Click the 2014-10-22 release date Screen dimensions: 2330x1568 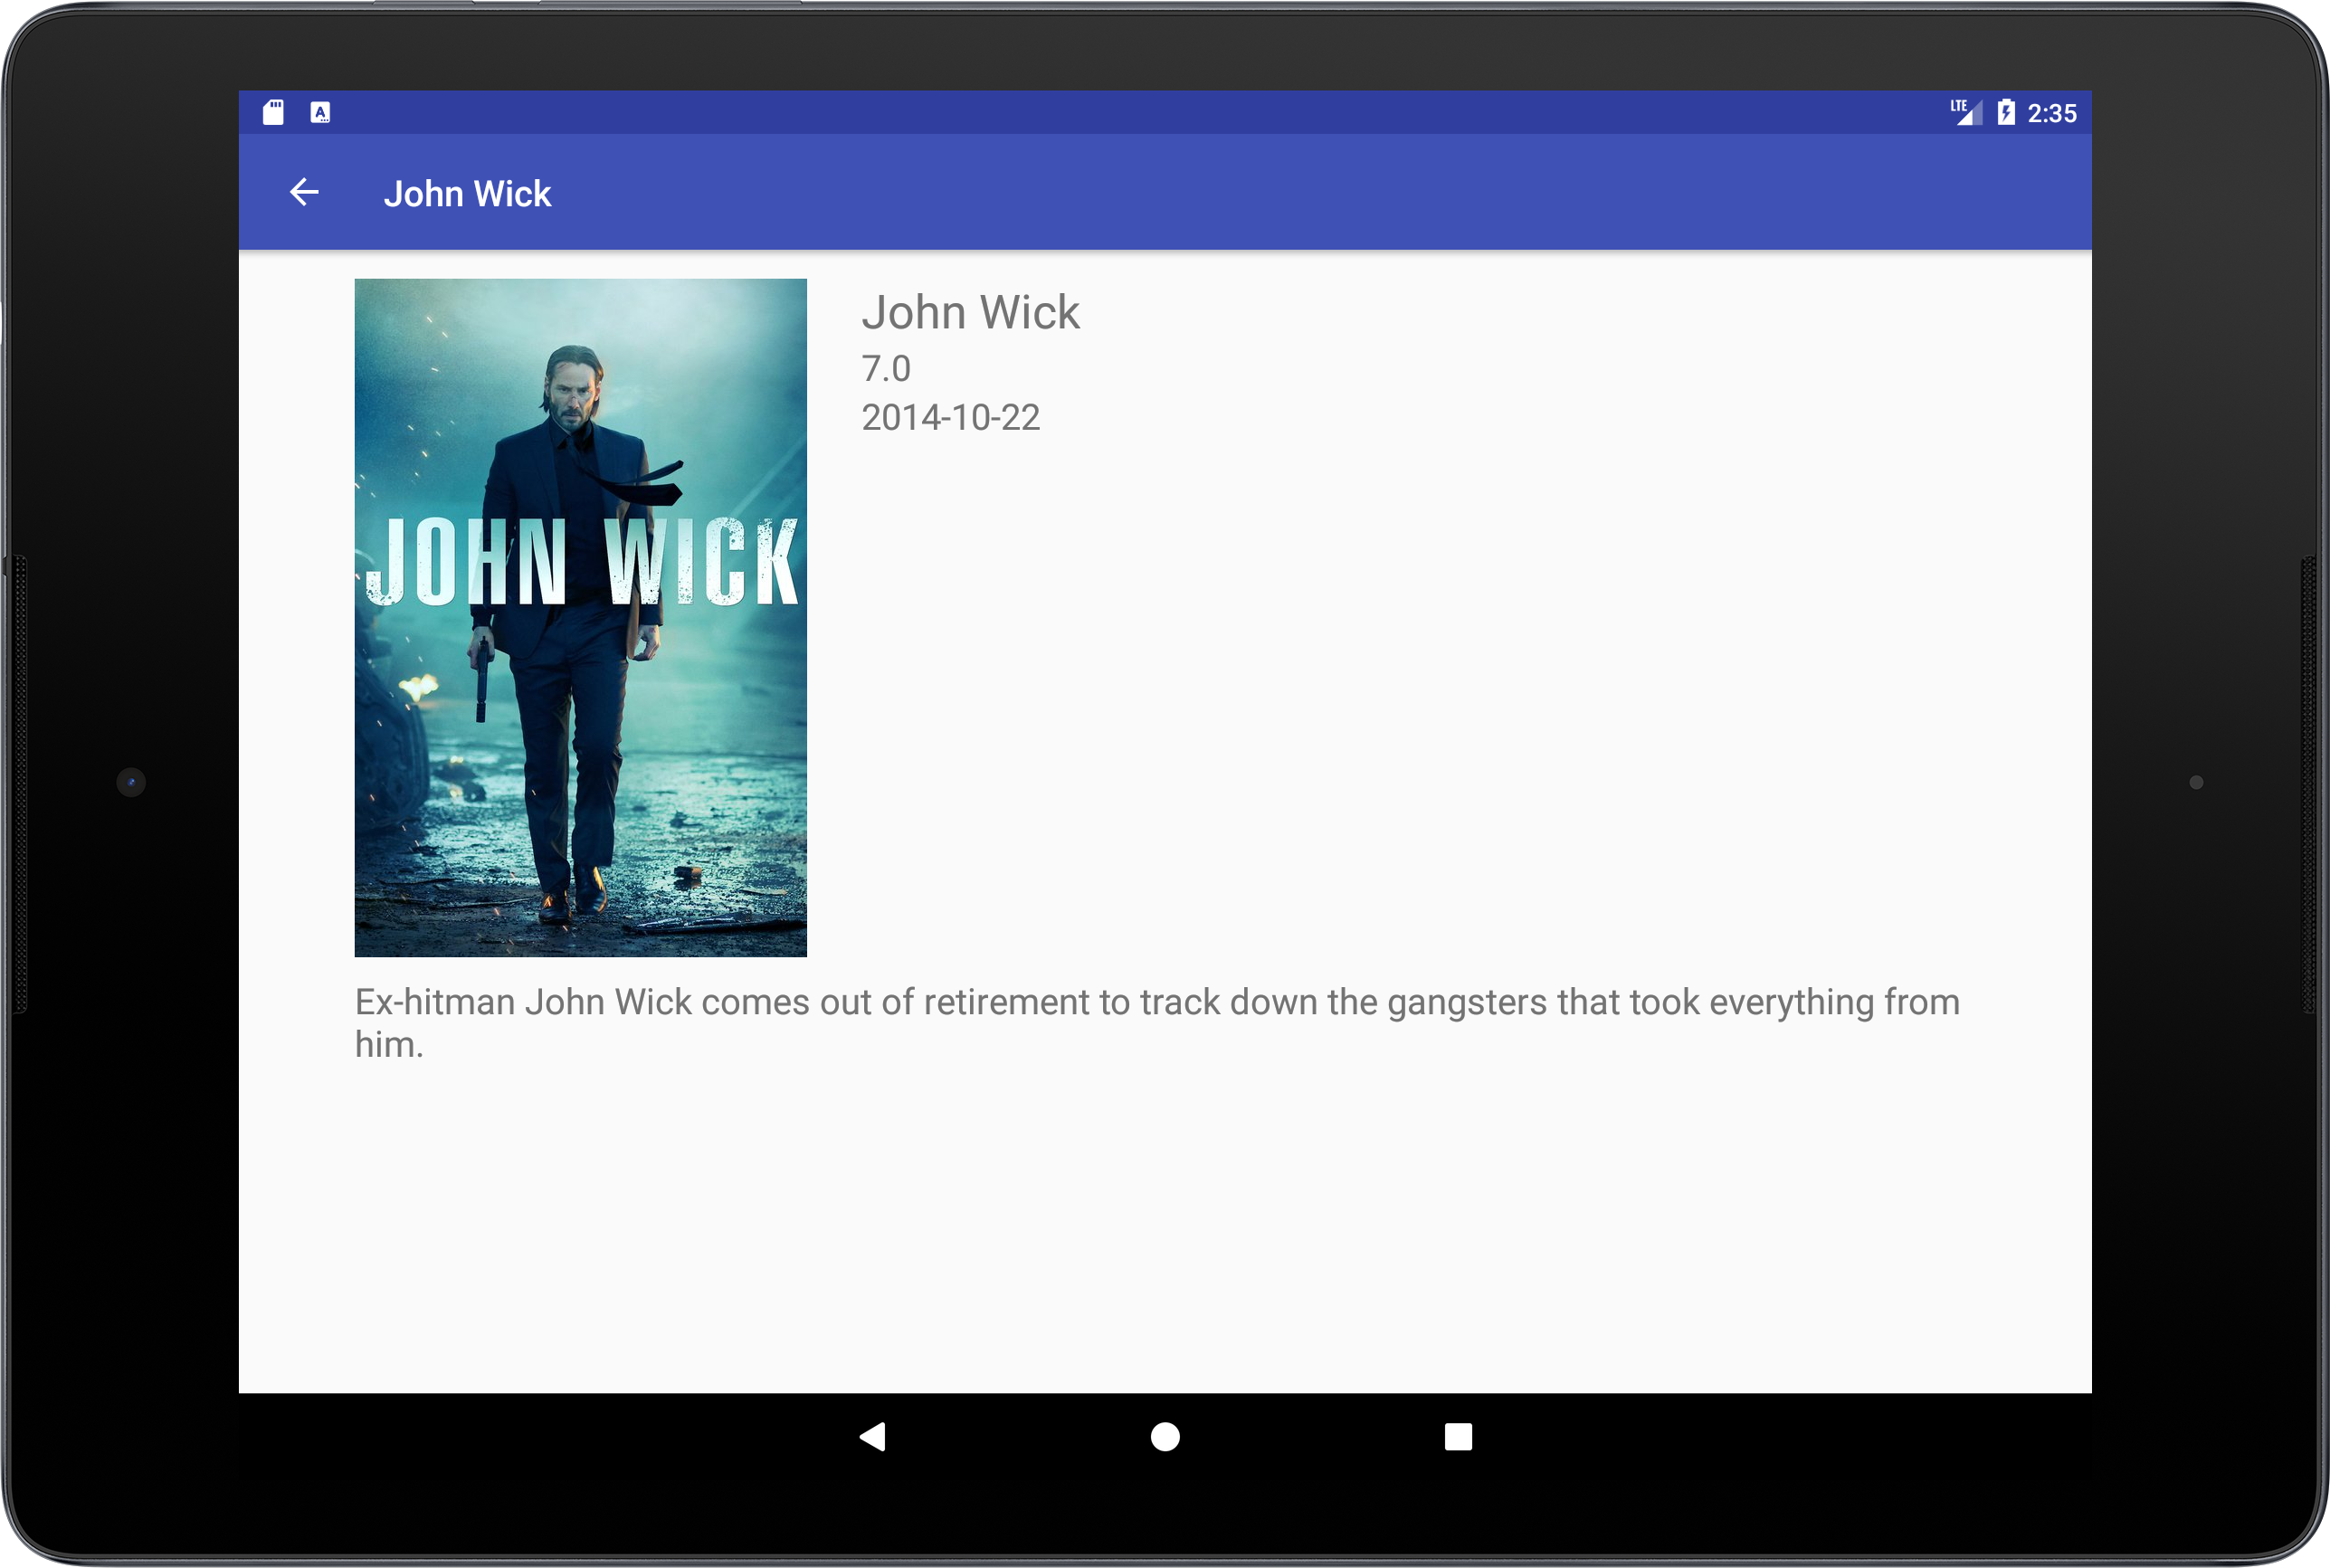click(950, 417)
